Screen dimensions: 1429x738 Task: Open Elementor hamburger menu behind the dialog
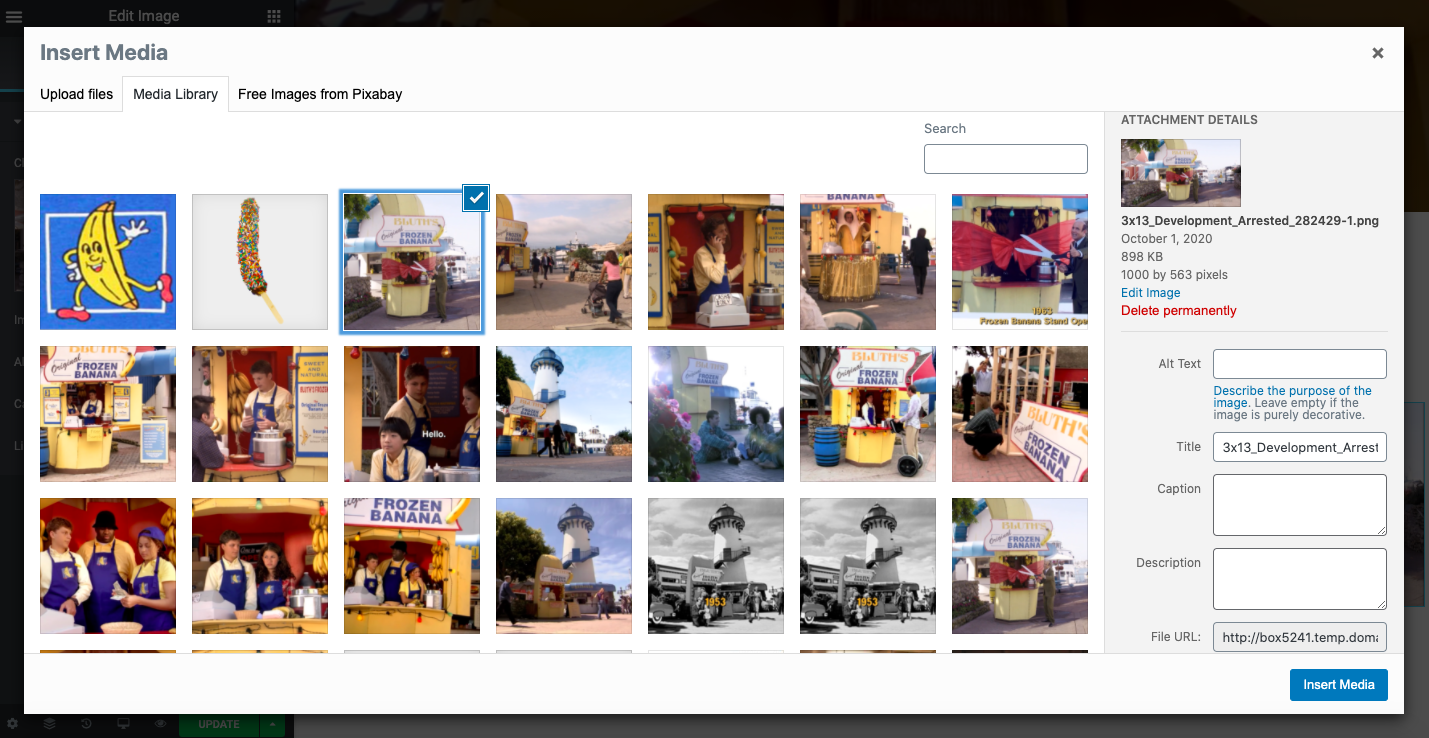[14, 16]
